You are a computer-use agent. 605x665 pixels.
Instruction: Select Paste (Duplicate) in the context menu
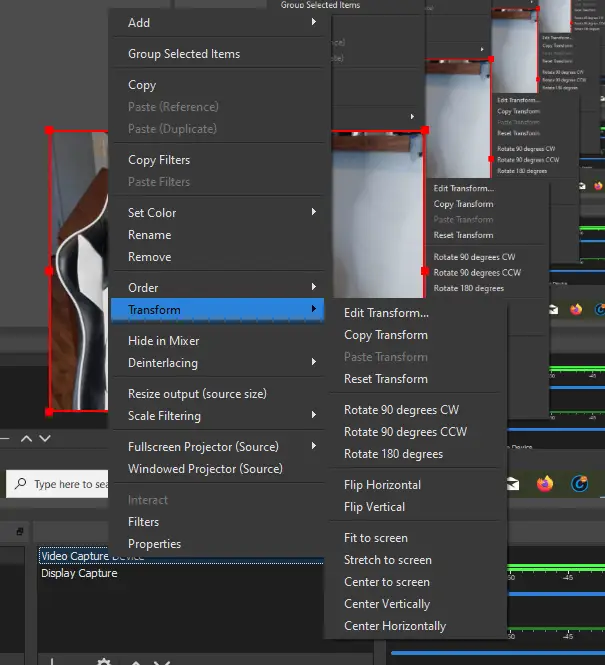[x=217, y=129]
